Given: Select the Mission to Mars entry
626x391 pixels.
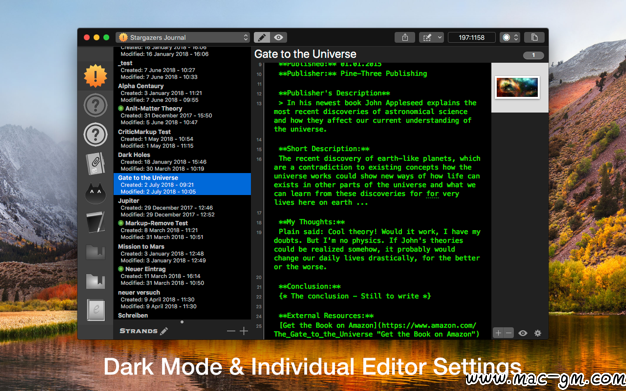Looking at the screenshot, I should [182, 253].
